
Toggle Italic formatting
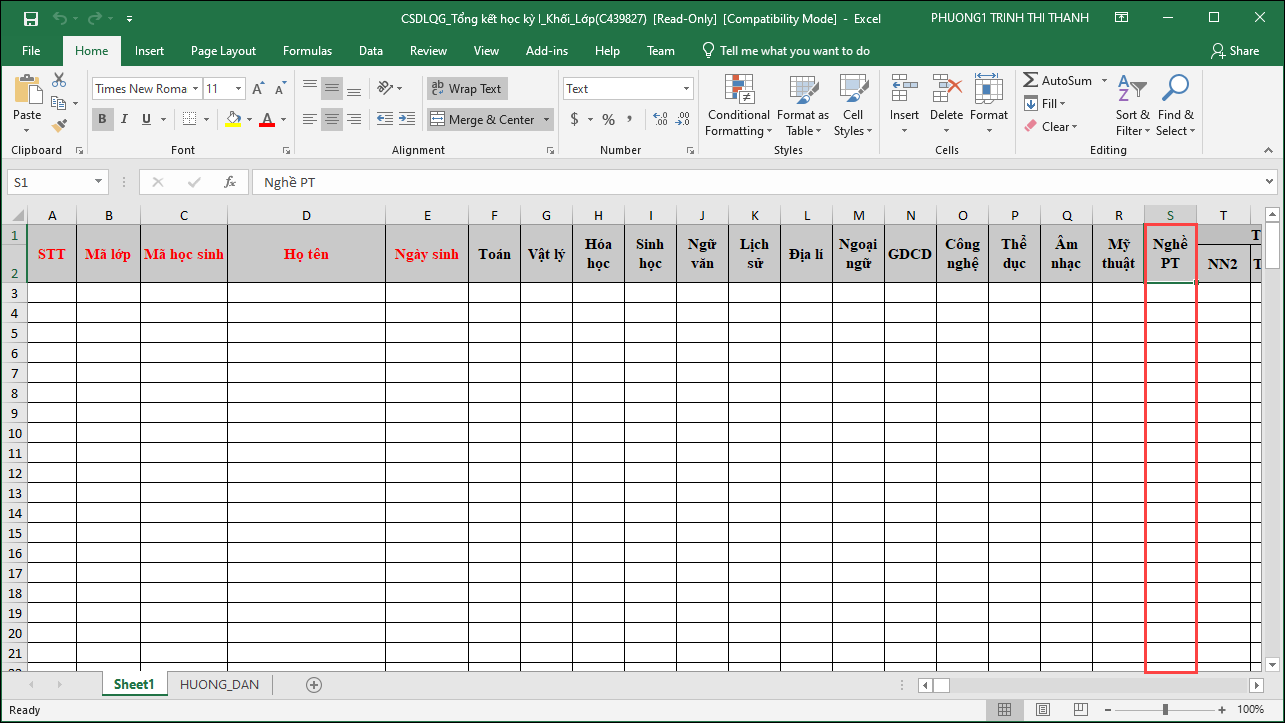(124, 120)
